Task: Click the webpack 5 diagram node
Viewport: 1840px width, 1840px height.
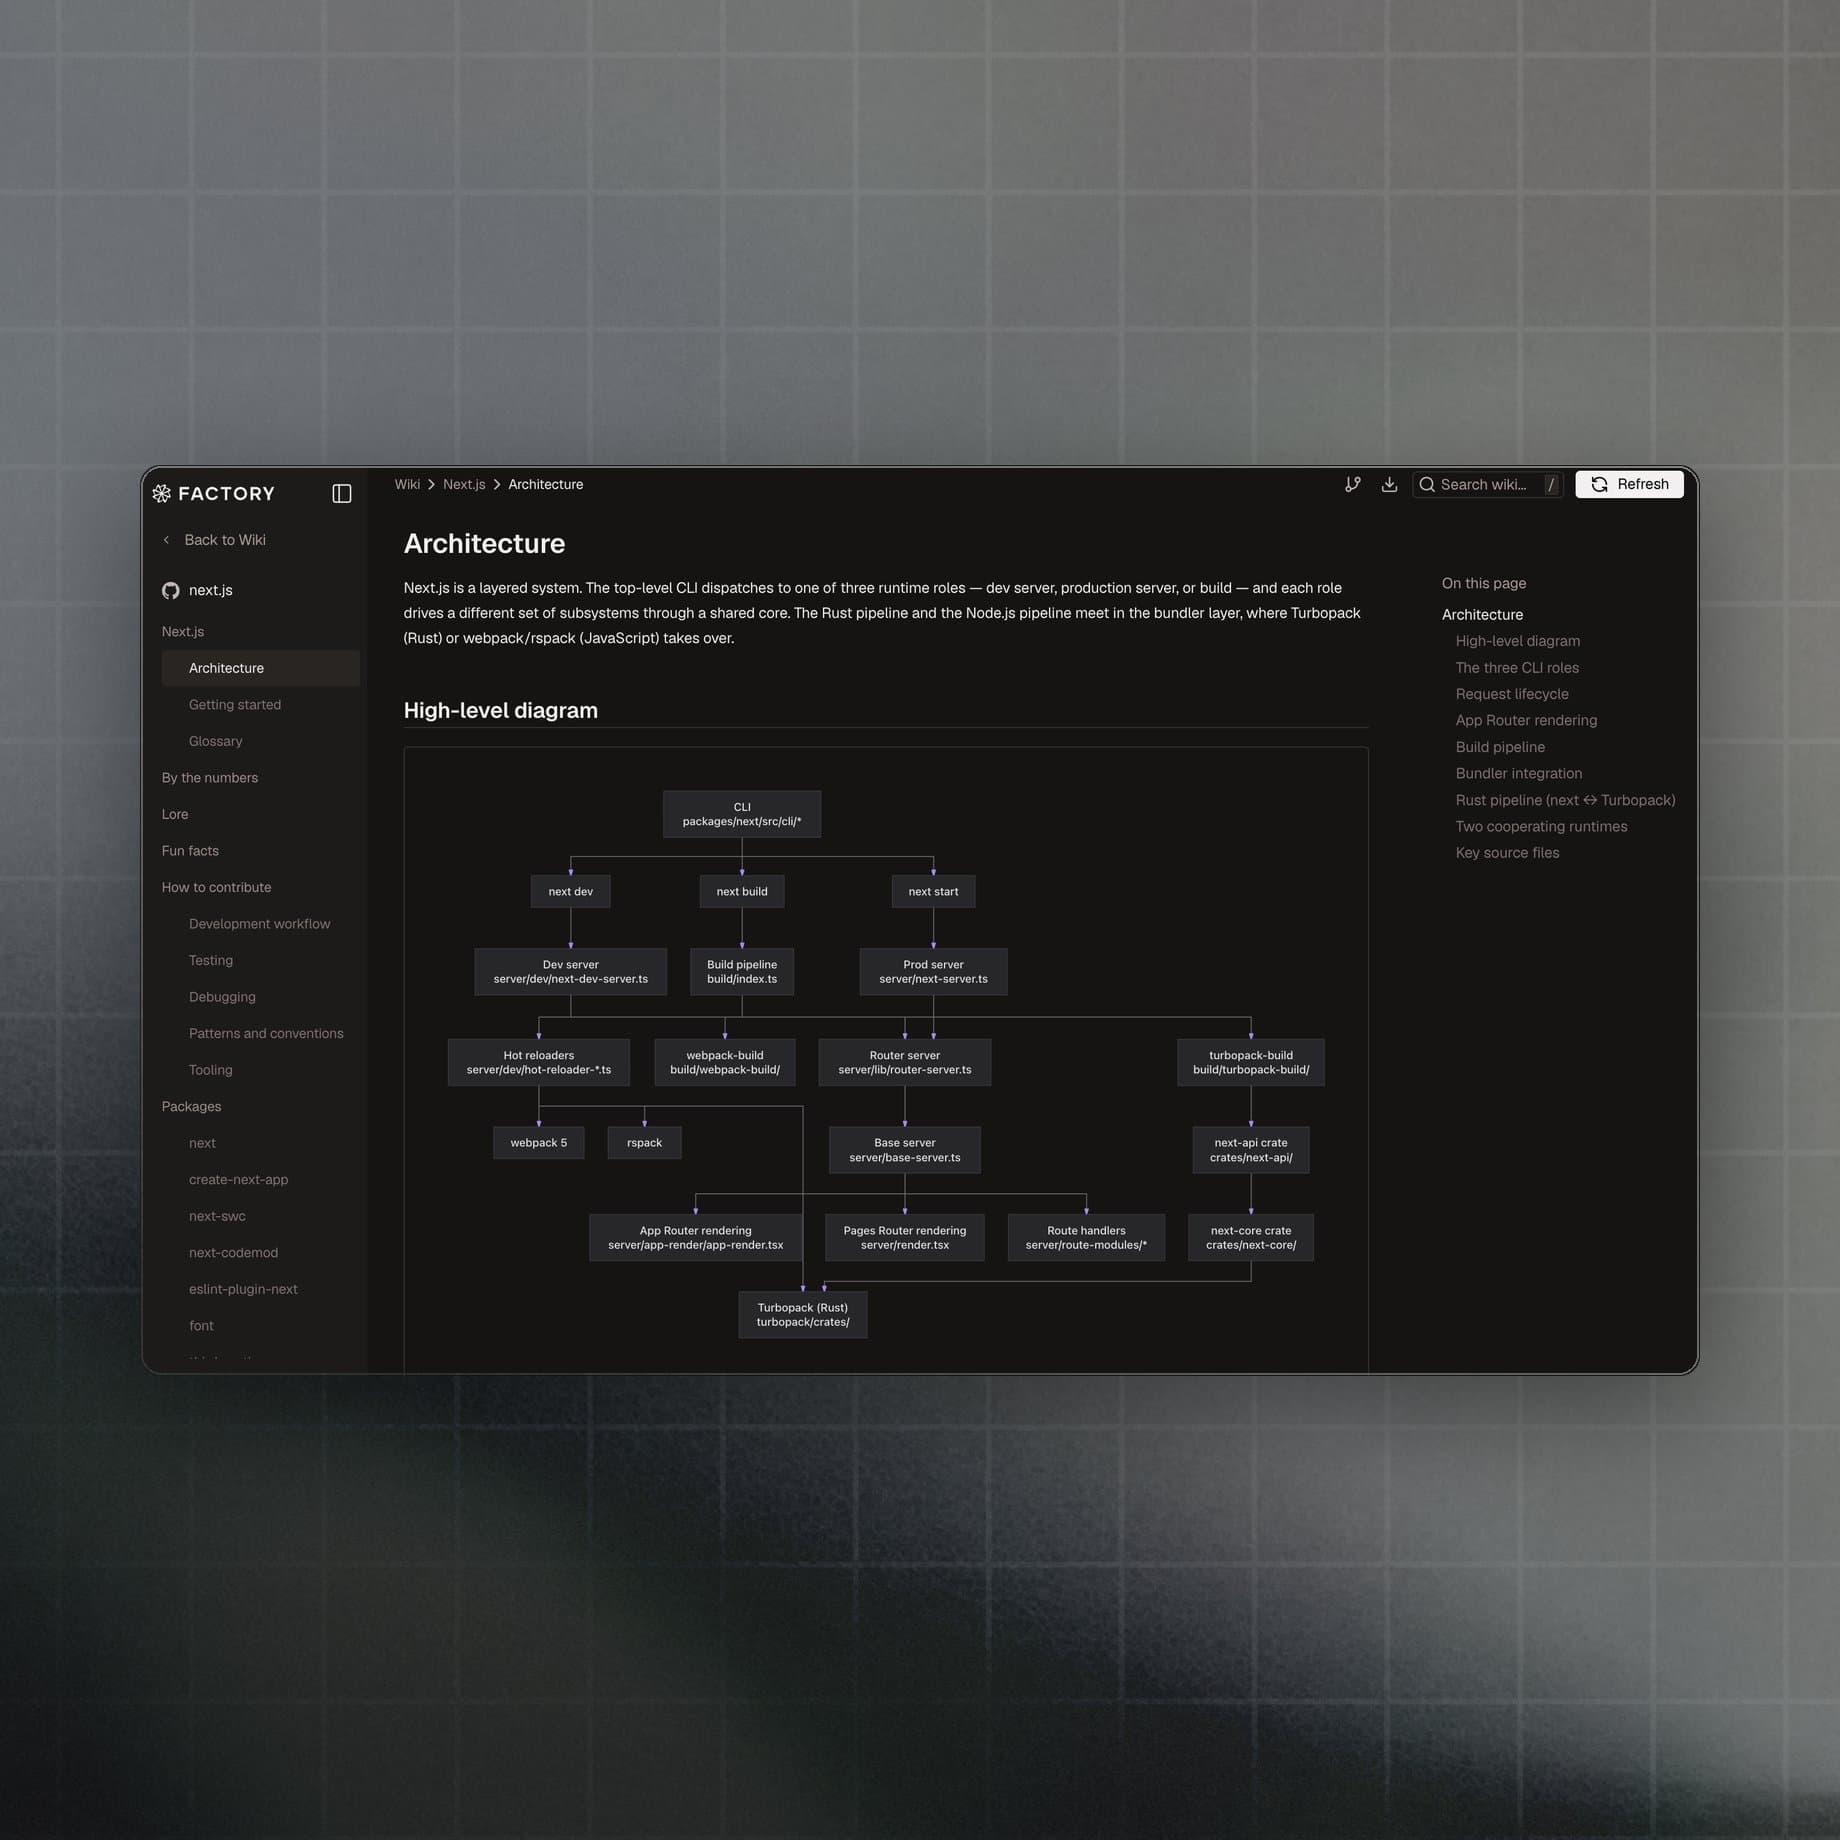Action: [x=538, y=1143]
